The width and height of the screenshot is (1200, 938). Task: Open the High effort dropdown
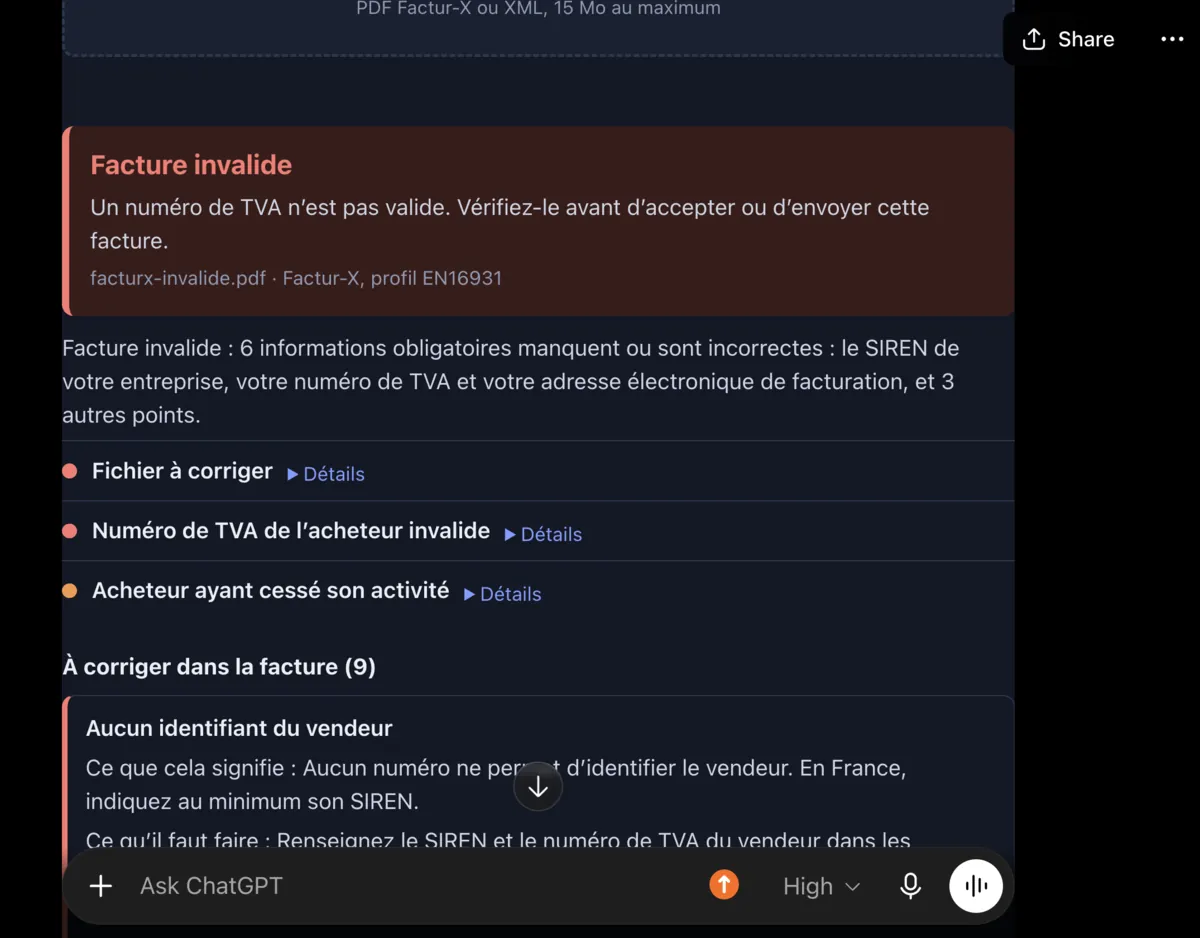point(821,886)
